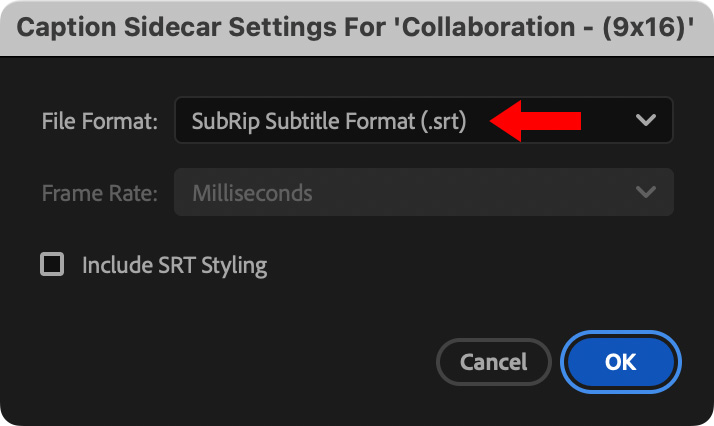Click the red arrow pointing at .srt
714x426 pixels.
[539, 120]
